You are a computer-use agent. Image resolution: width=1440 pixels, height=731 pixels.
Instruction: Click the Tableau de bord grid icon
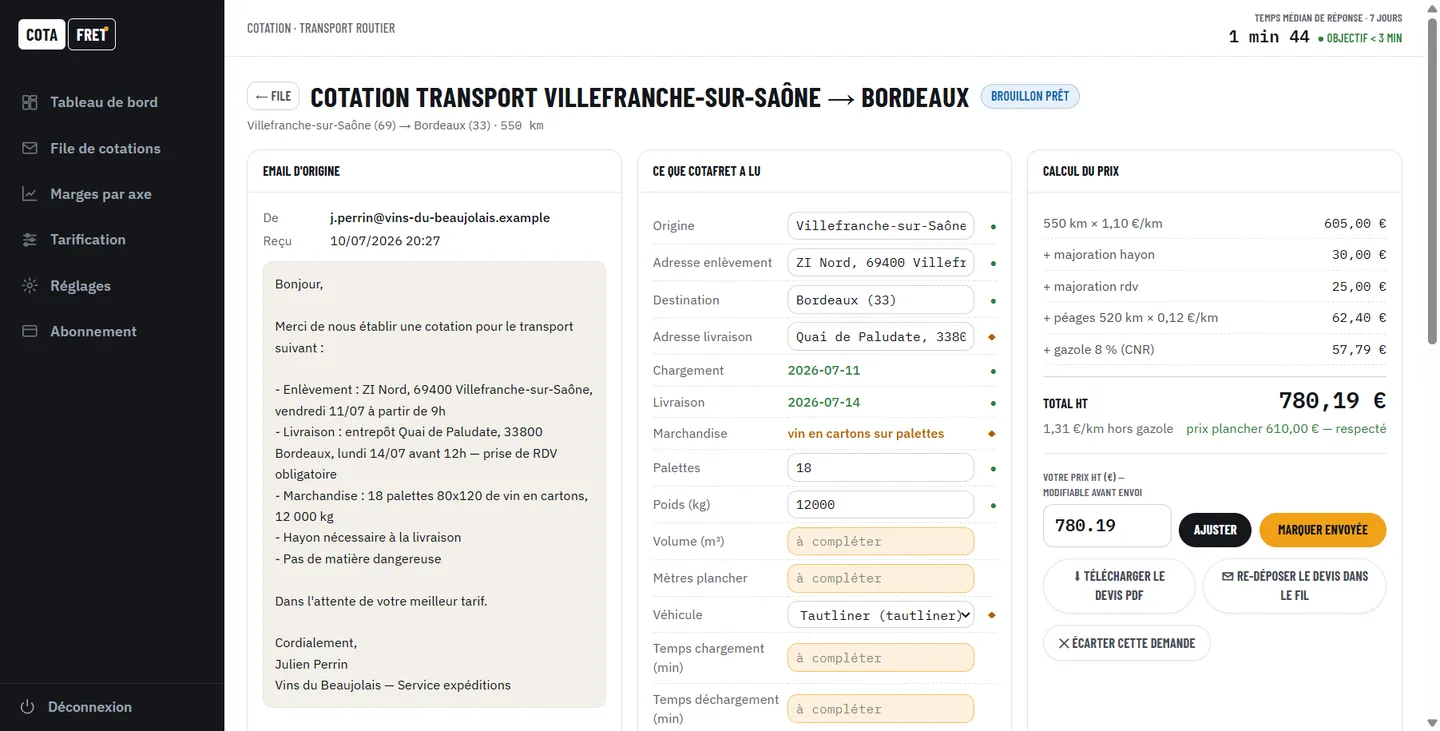coord(30,102)
